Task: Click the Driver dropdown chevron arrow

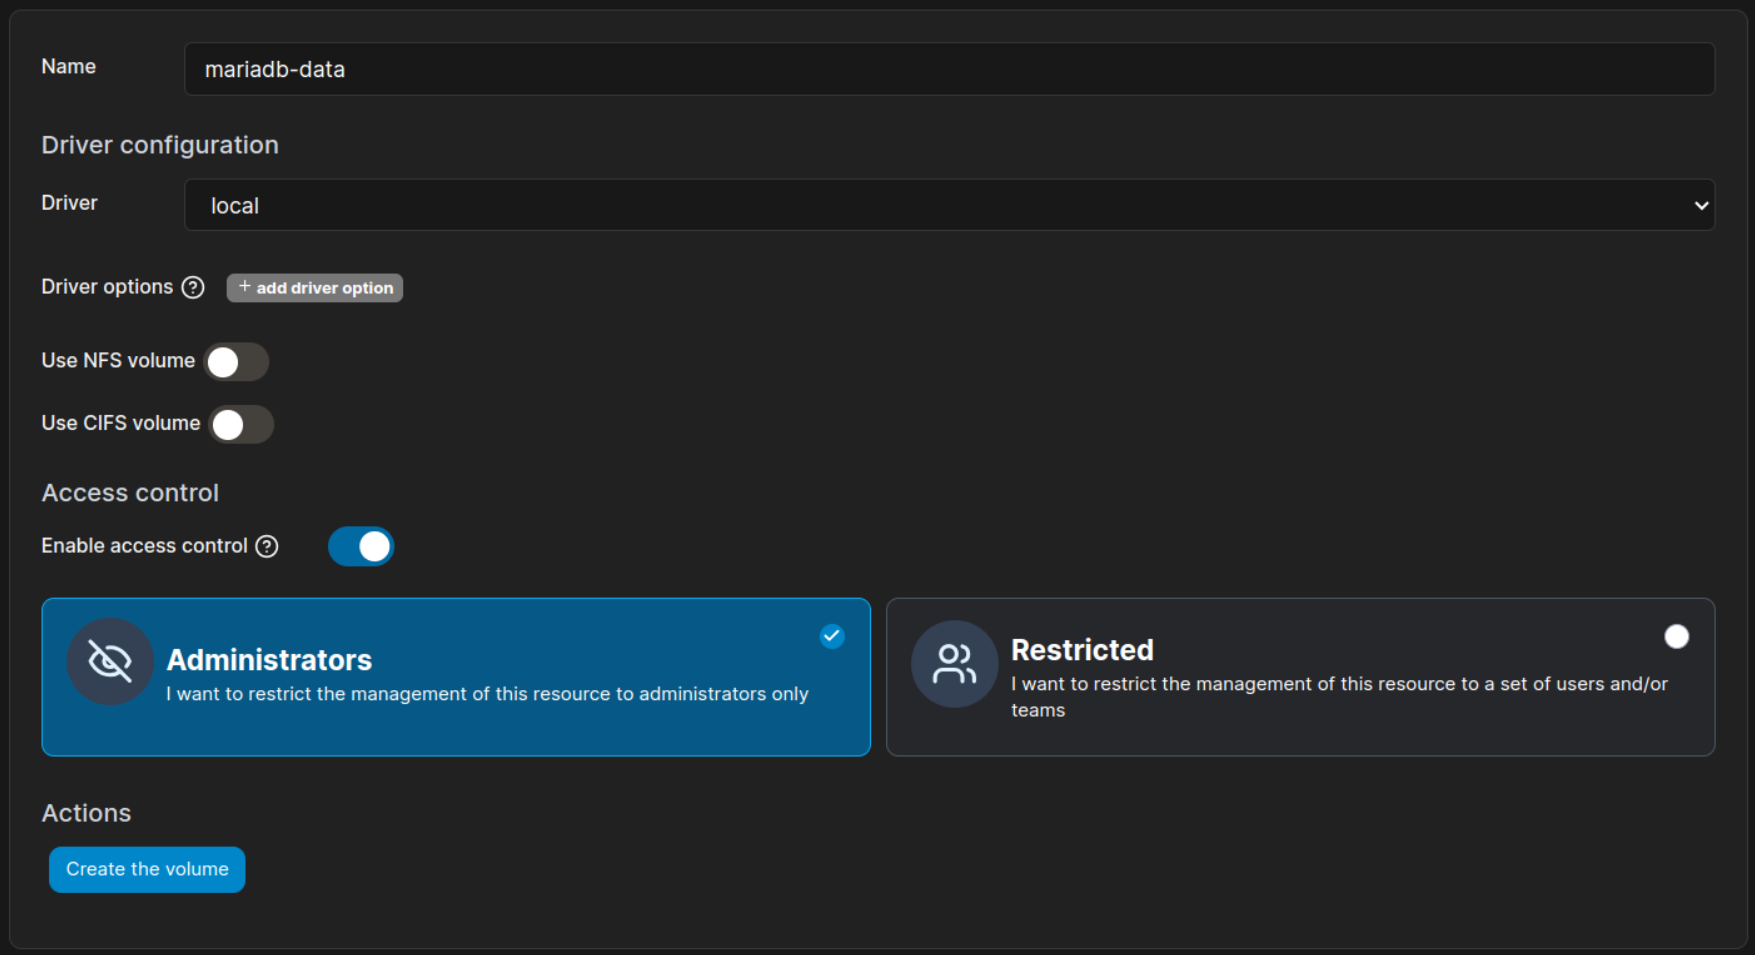Action: (1701, 206)
